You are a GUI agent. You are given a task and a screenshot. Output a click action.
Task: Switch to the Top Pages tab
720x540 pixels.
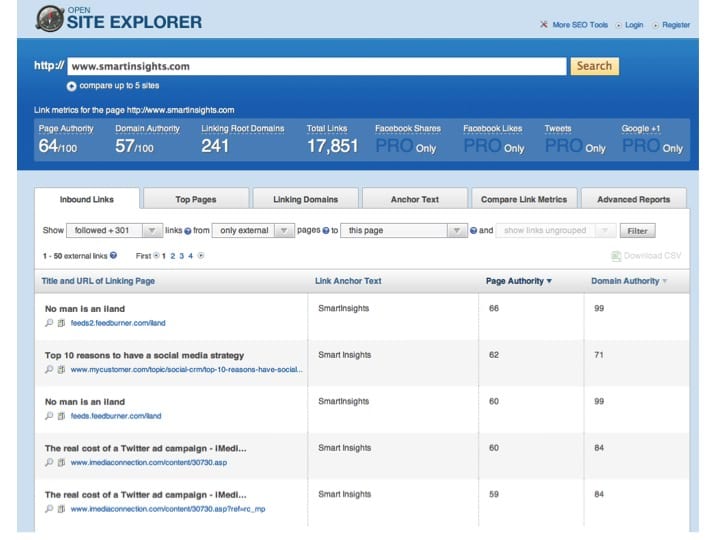tap(196, 199)
